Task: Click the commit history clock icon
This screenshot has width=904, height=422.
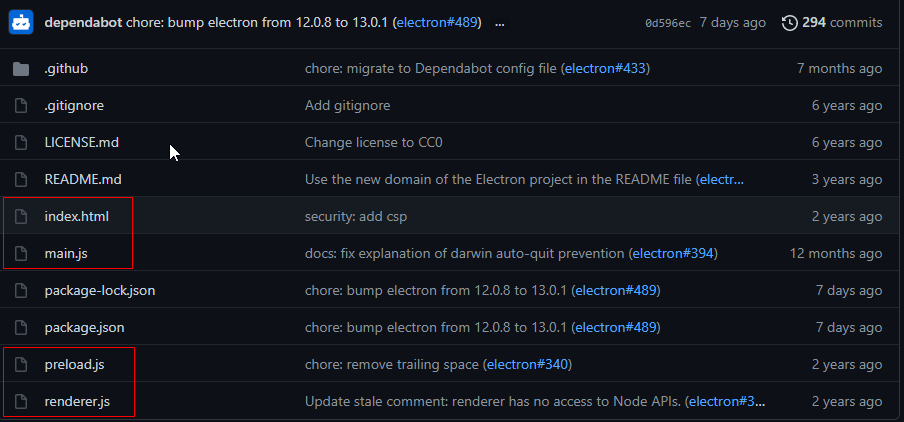Action: click(789, 22)
